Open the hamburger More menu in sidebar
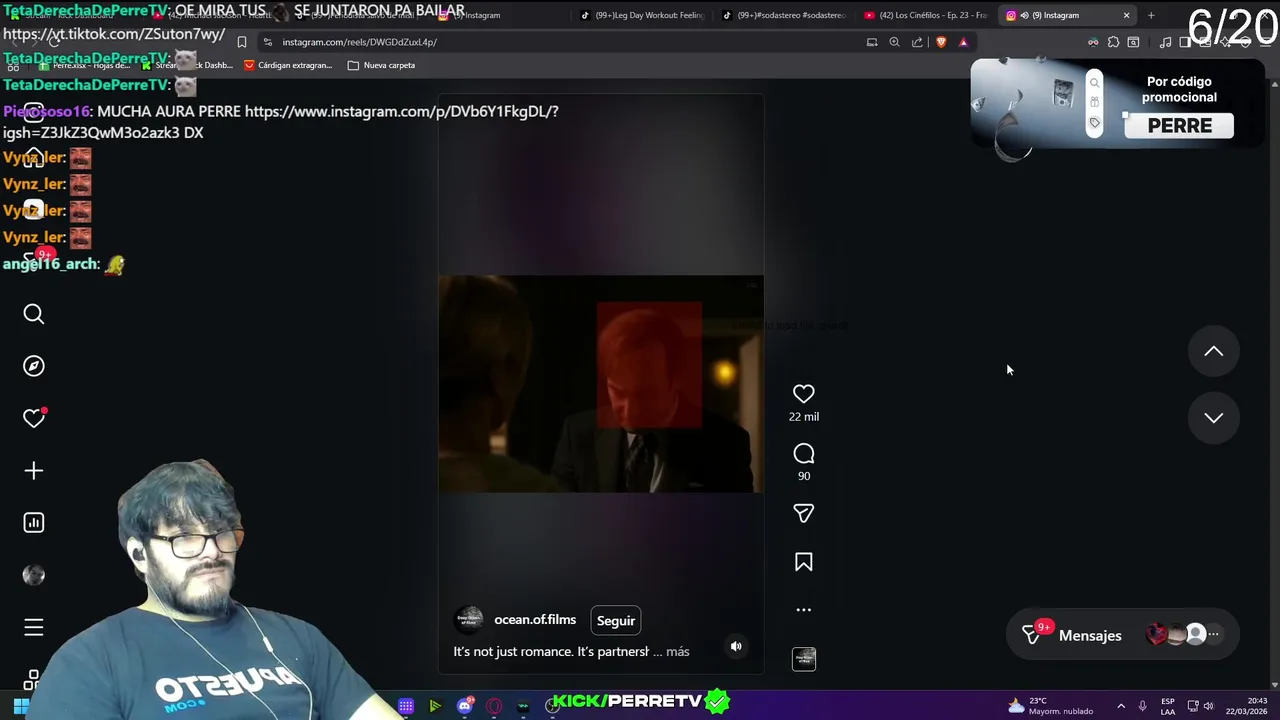This screenshot has width=1280, height=720. pyautogui.click(x=34, y=627)
